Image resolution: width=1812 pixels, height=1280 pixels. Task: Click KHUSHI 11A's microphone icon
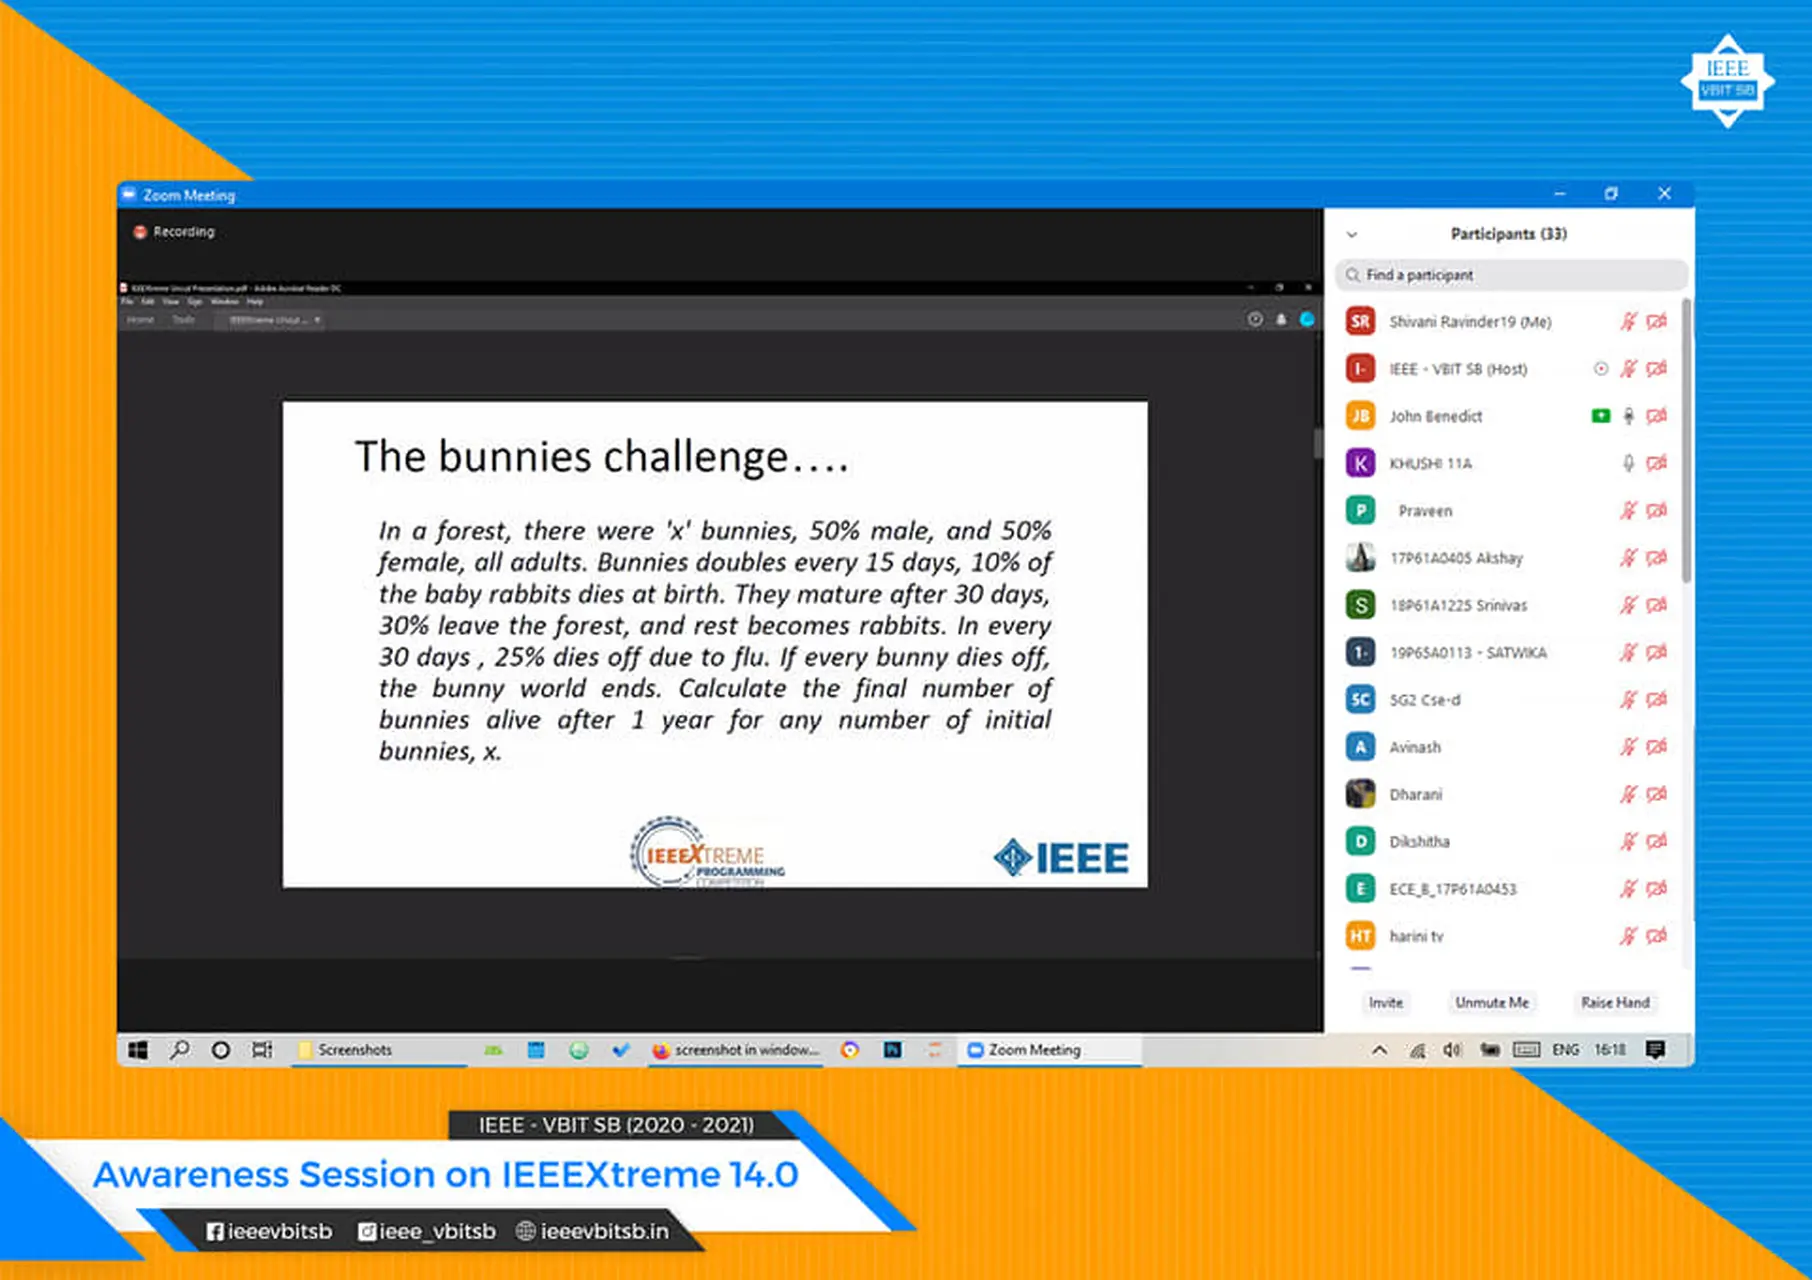point(1628,463)
